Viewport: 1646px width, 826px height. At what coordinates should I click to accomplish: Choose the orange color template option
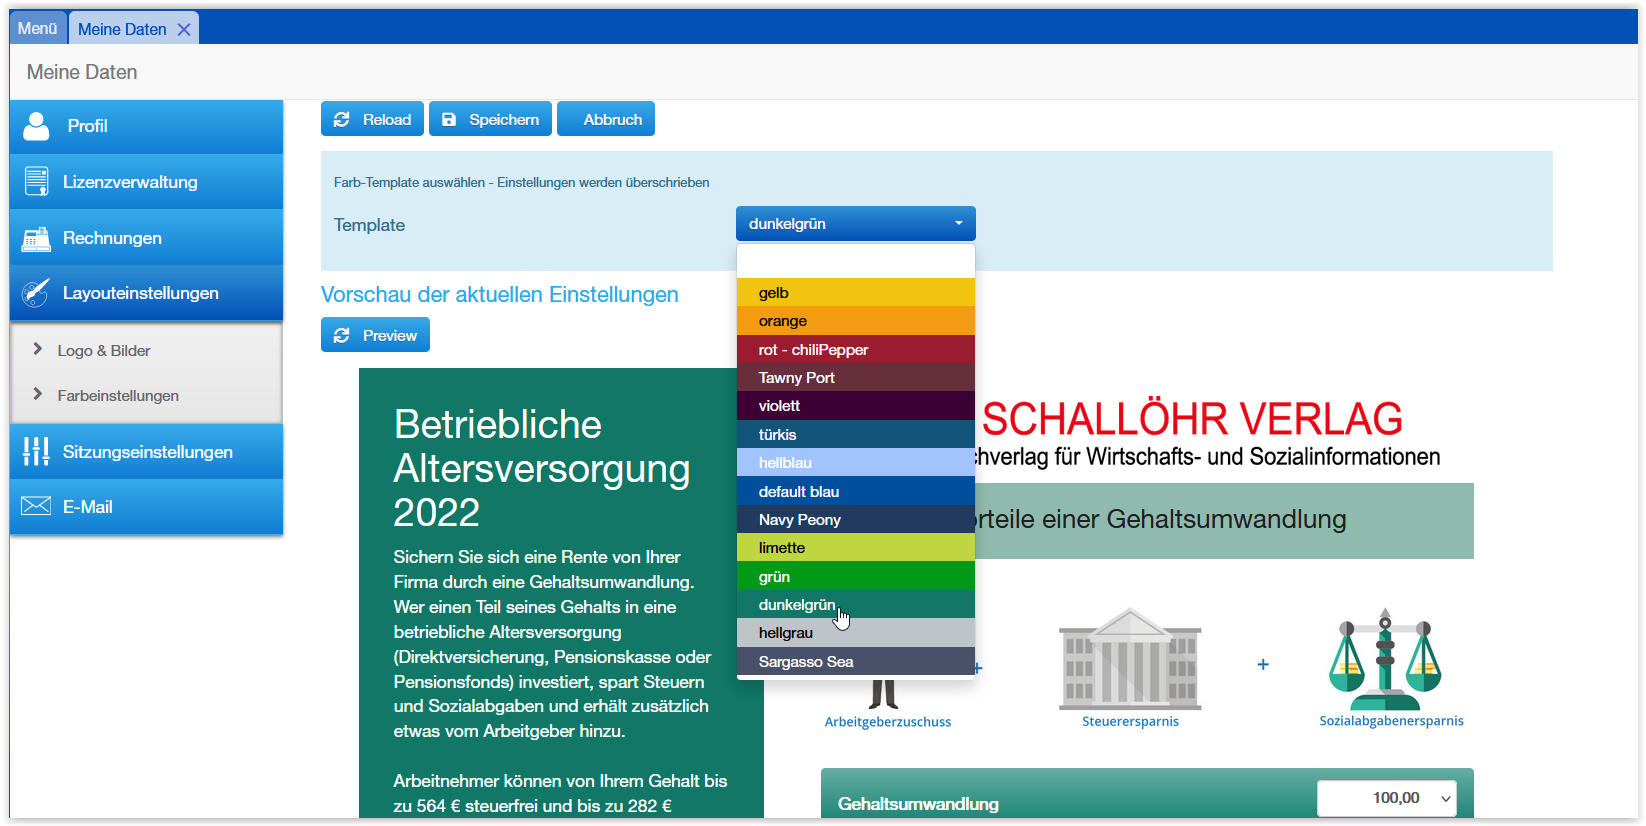pyautogui.click(x=855, y=321)
